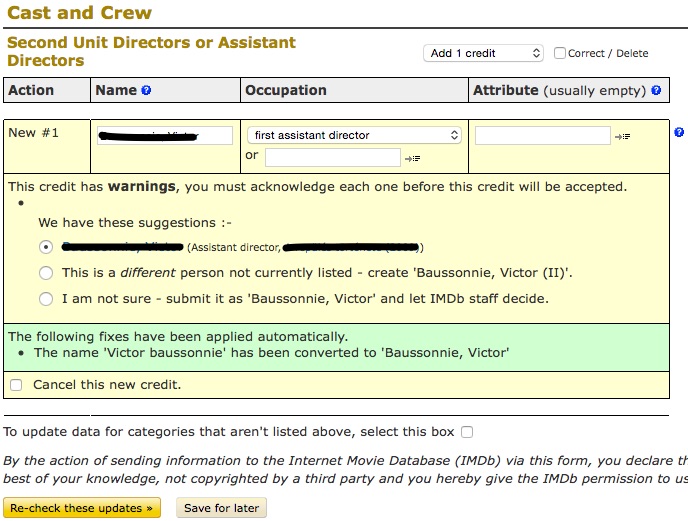The image size is (688, 521).
Task: Tick the Correct / Delete checkbox
Action: point(560,53)
